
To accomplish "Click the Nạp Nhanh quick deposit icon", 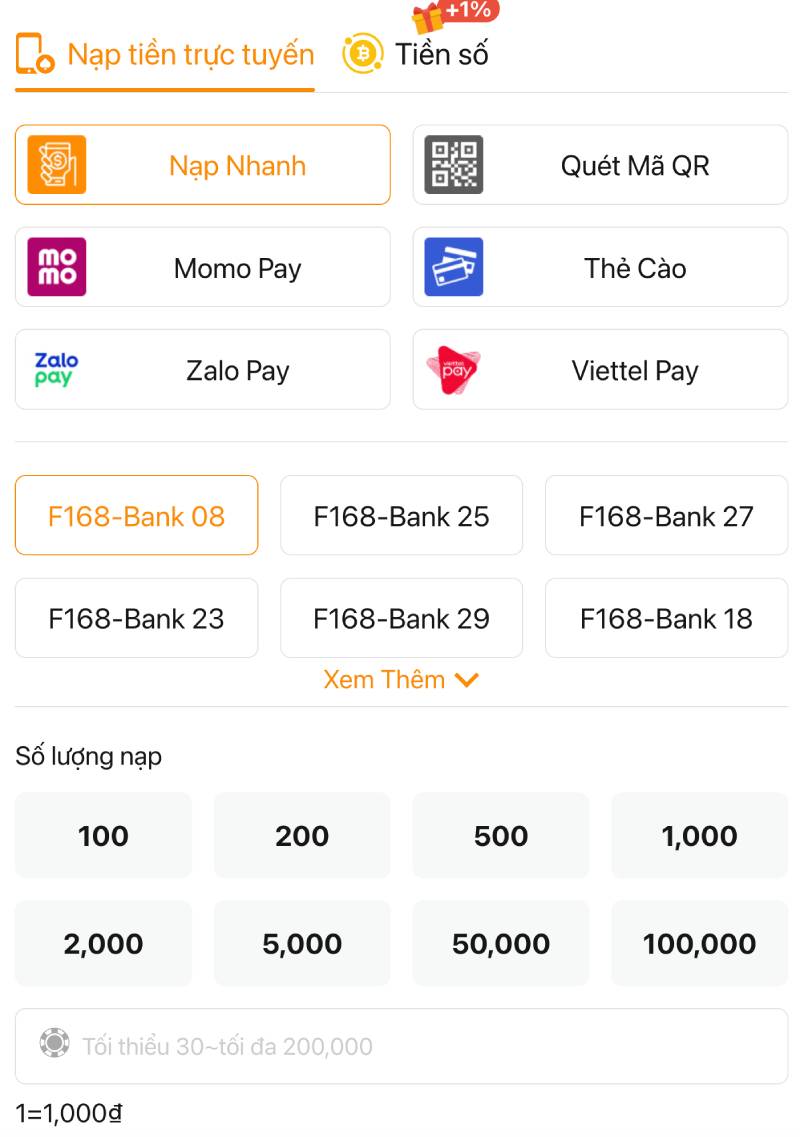I will [x=56, y=165].
